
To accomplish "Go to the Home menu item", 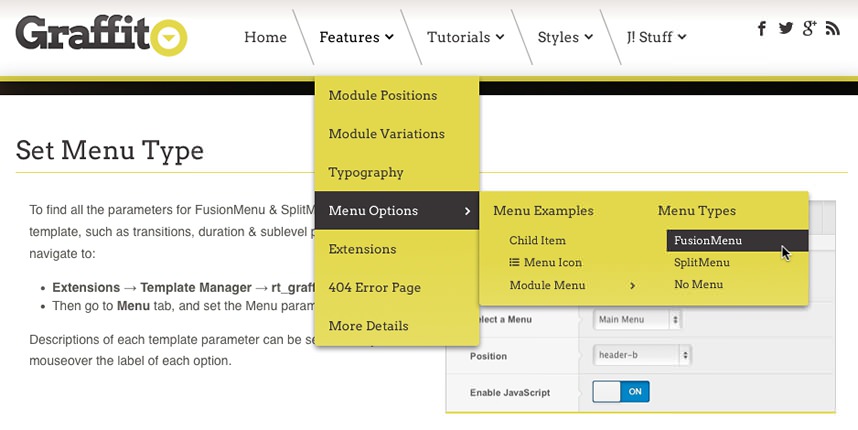I will [x=265, y=37].
